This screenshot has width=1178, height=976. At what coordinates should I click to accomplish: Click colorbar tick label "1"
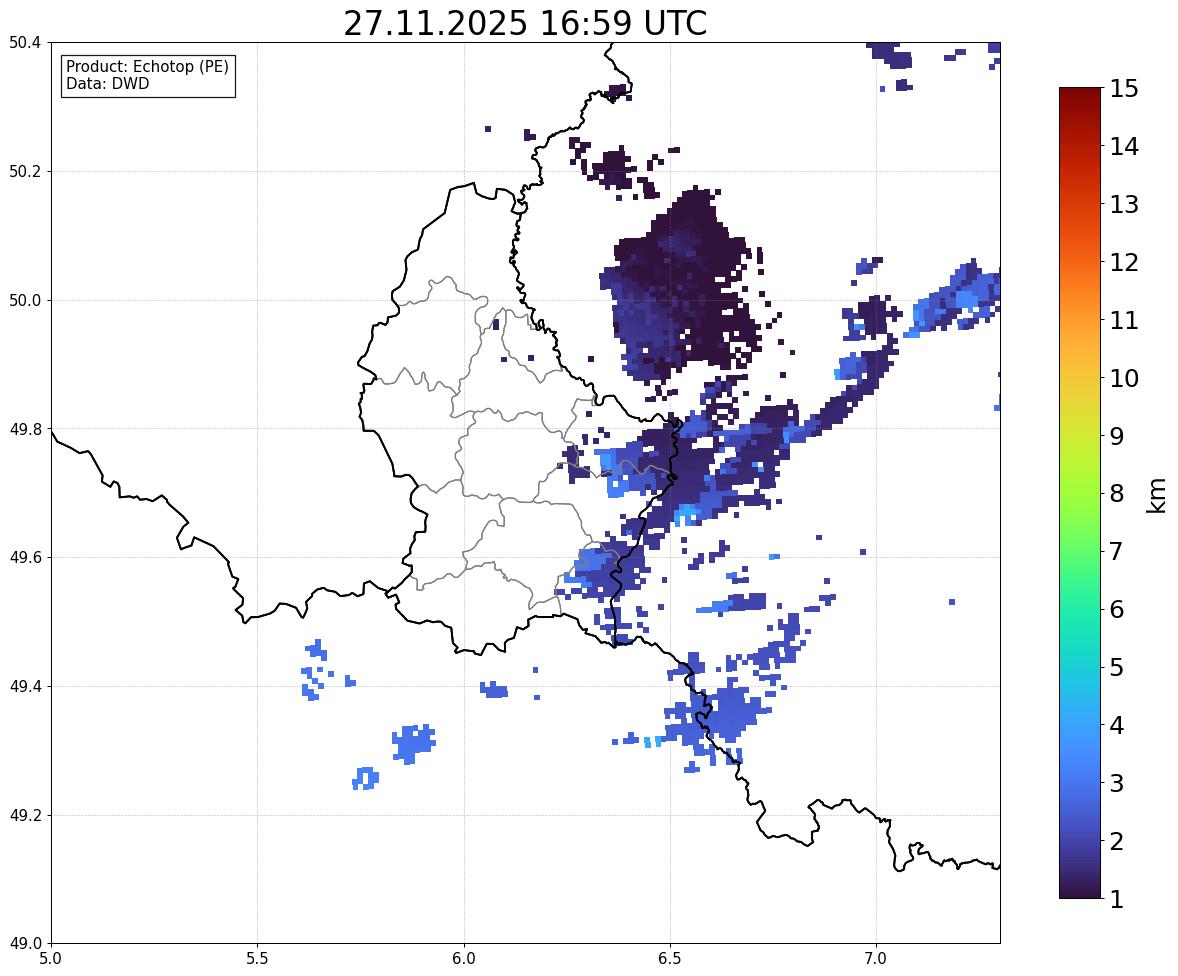coord(1117,899)
